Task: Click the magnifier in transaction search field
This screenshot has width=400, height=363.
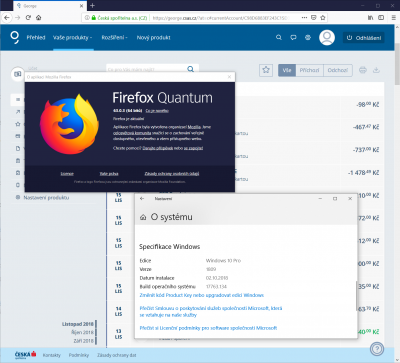Action: (191, 69)
